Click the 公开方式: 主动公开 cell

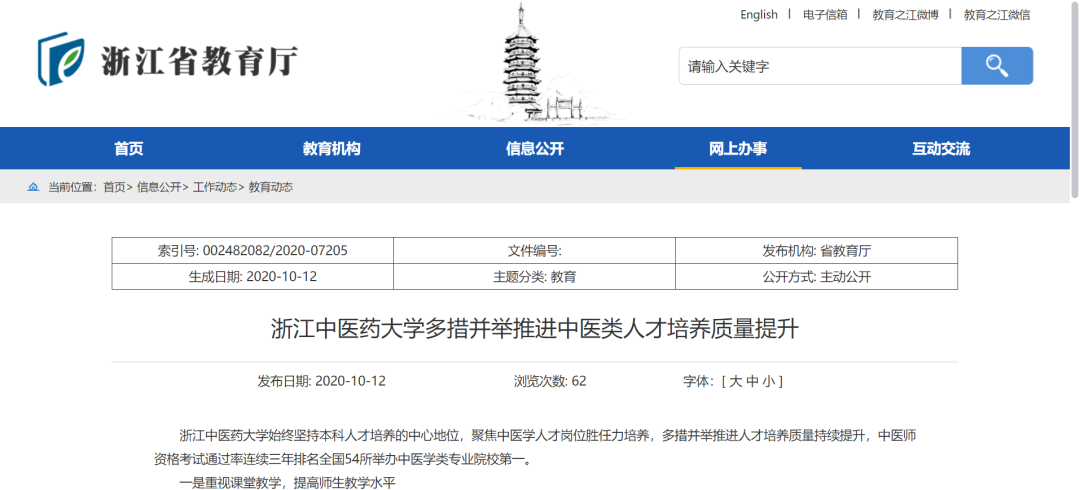coord(816,277)
